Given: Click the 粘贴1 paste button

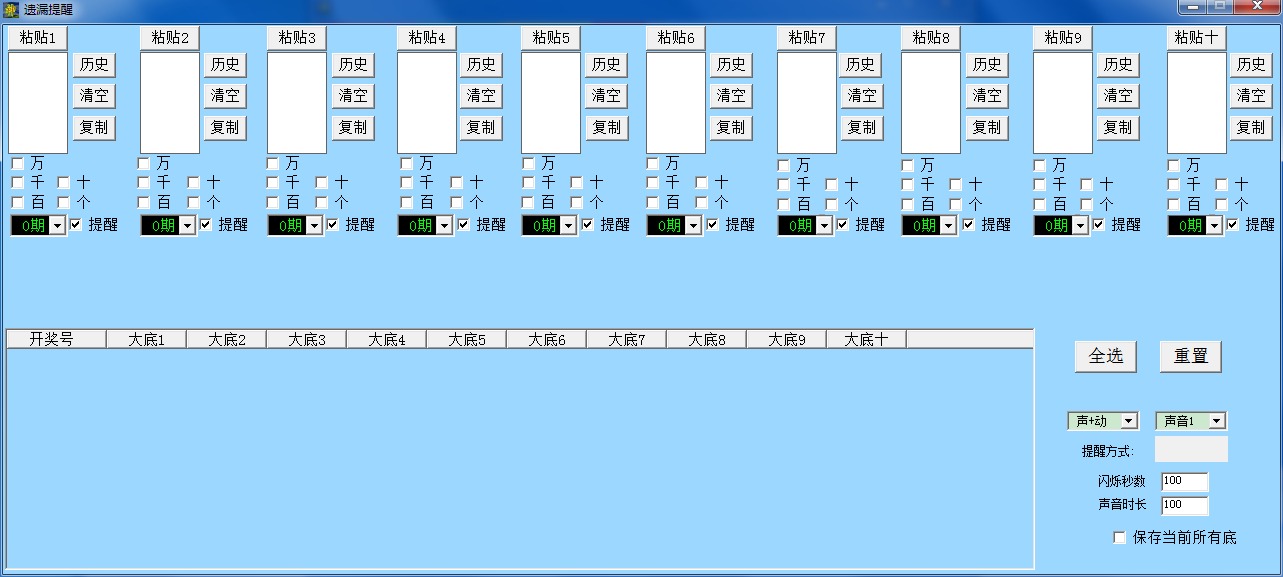Looking at the screenshot, I should pyautogui.click(x=38, y=38).
